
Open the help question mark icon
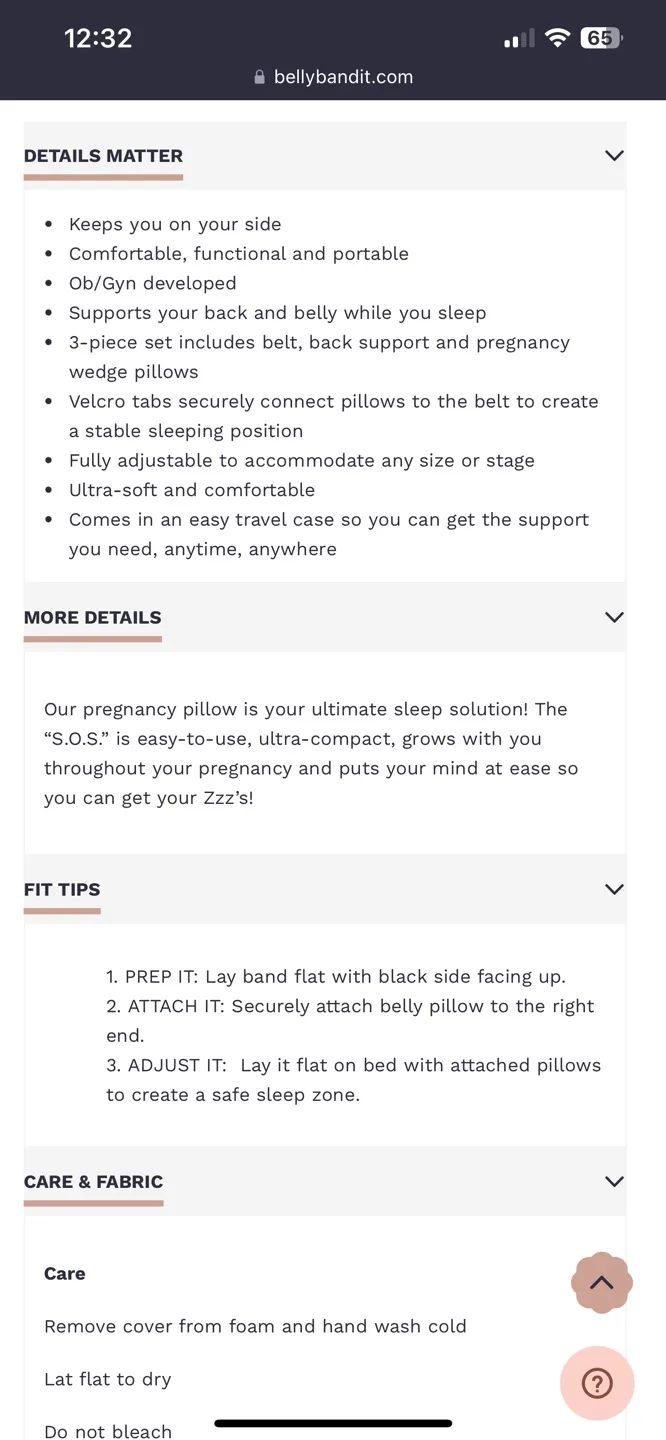[x=597, y=1383]
